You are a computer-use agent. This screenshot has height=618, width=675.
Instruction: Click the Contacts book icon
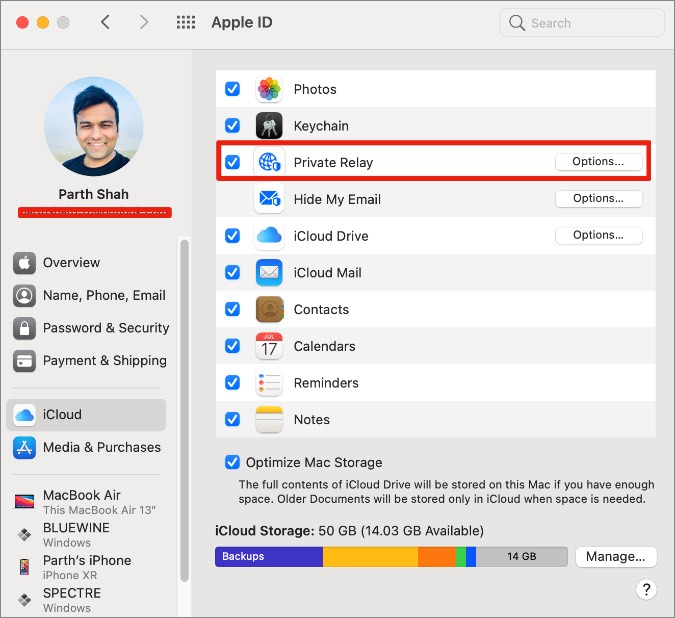coord(269,309)
